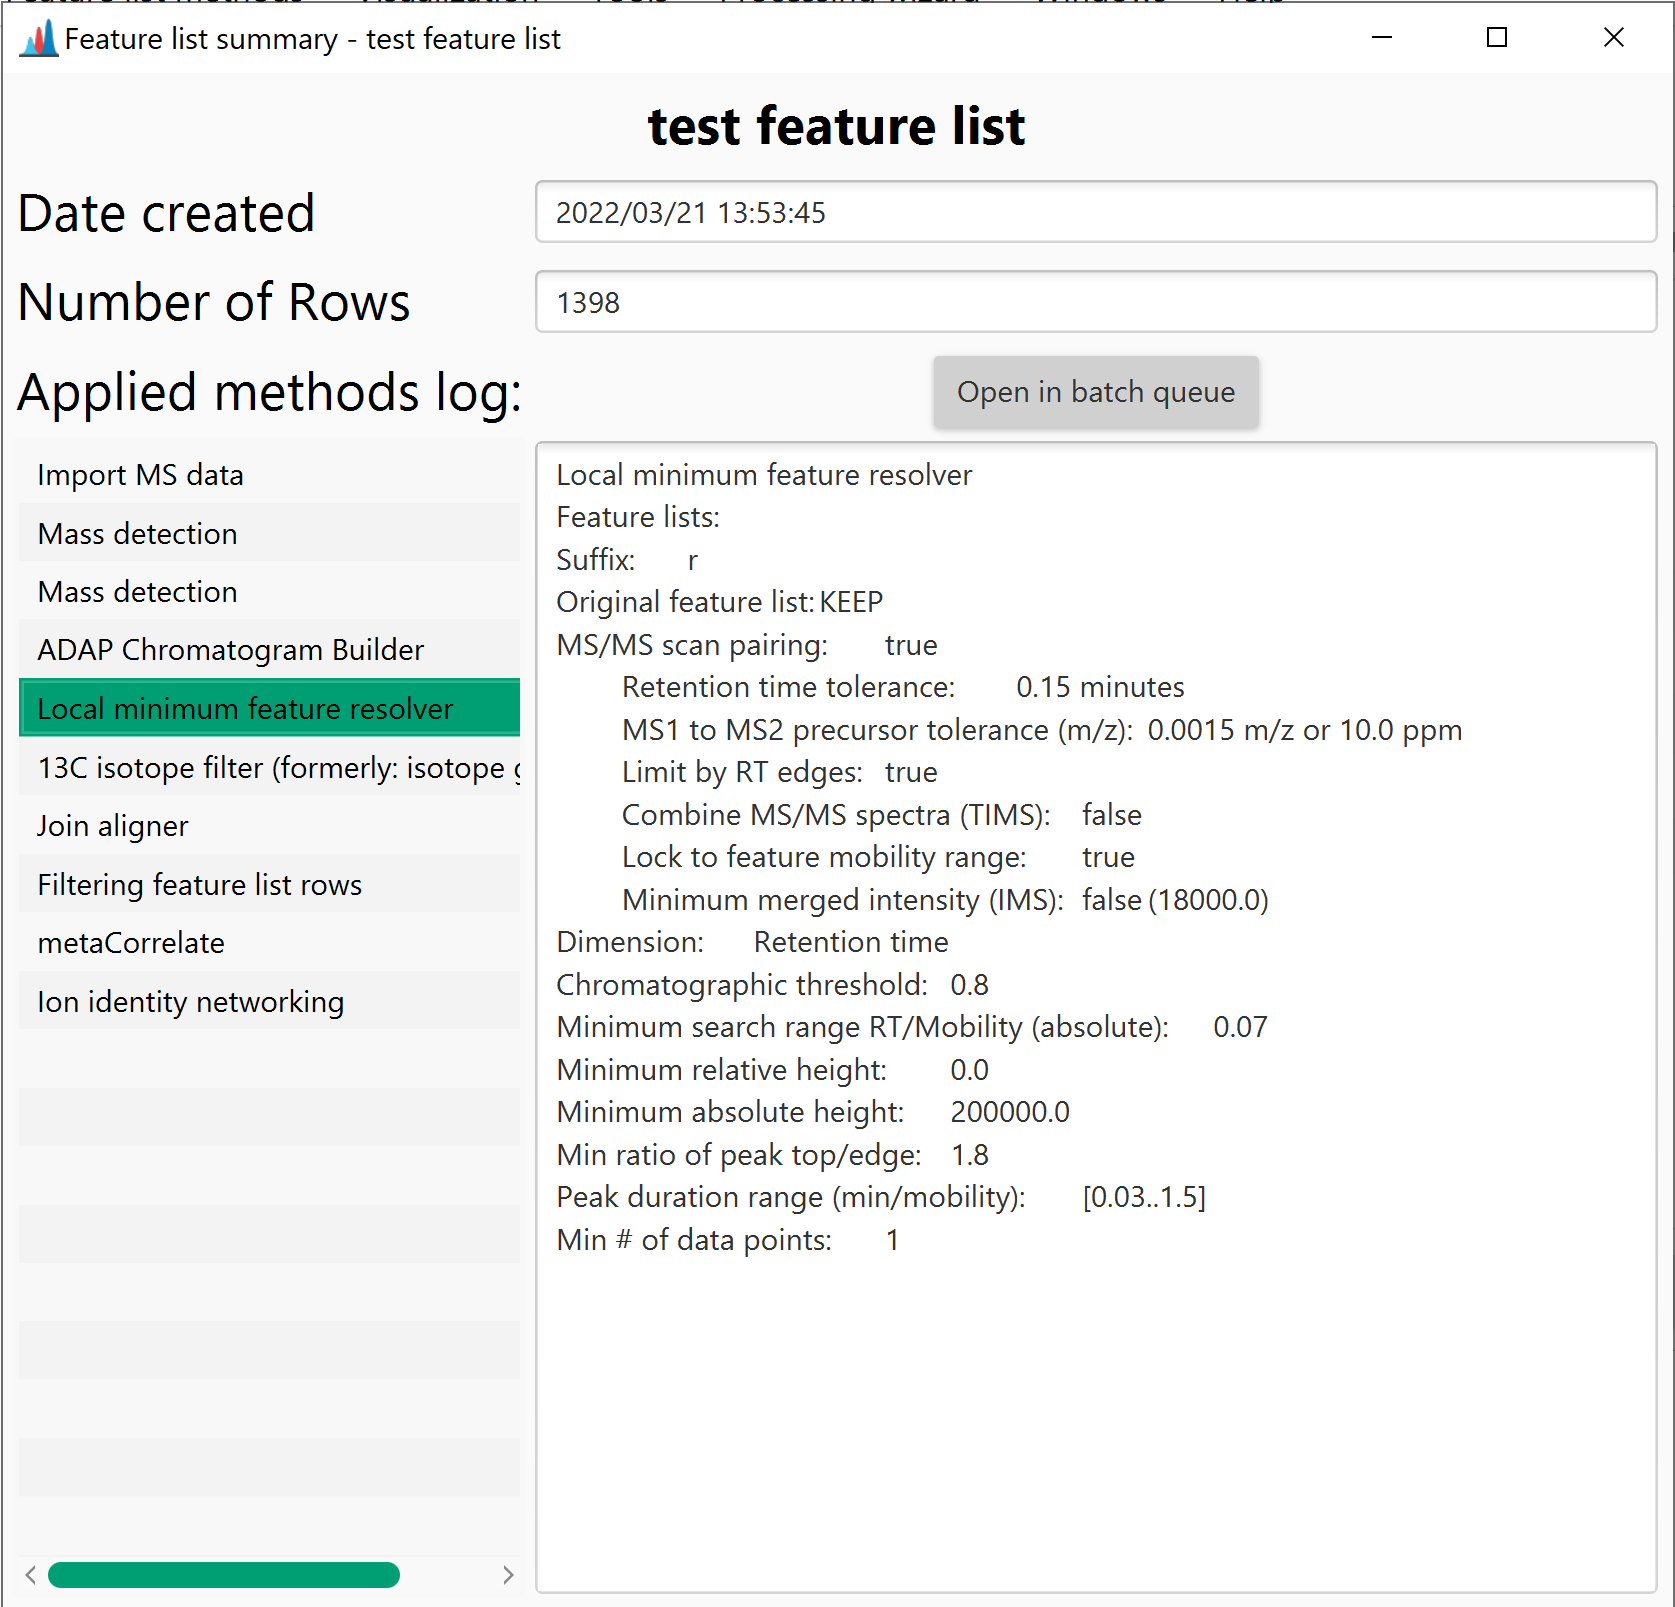The height and width of the screenshot is (1607, 1675).
Task: Select "Ion identity networking" in the log
Action: pos(190,1000)
